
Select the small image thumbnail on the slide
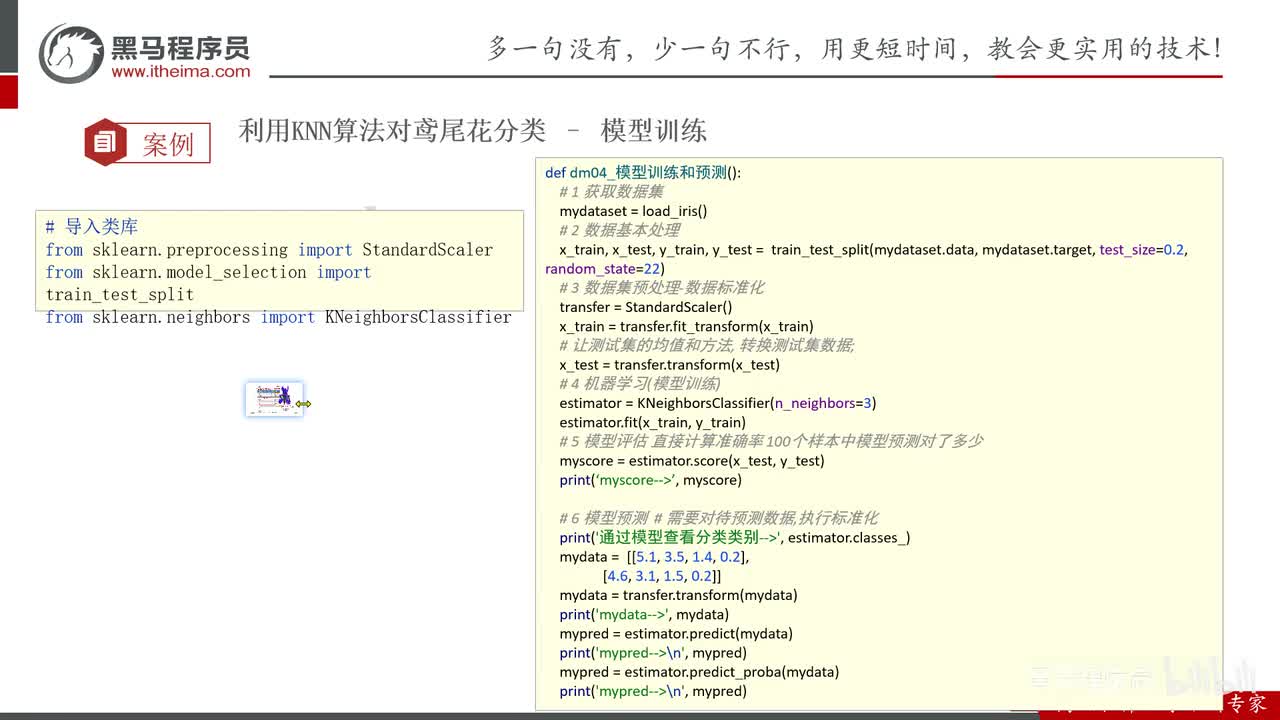coord(274,399)
